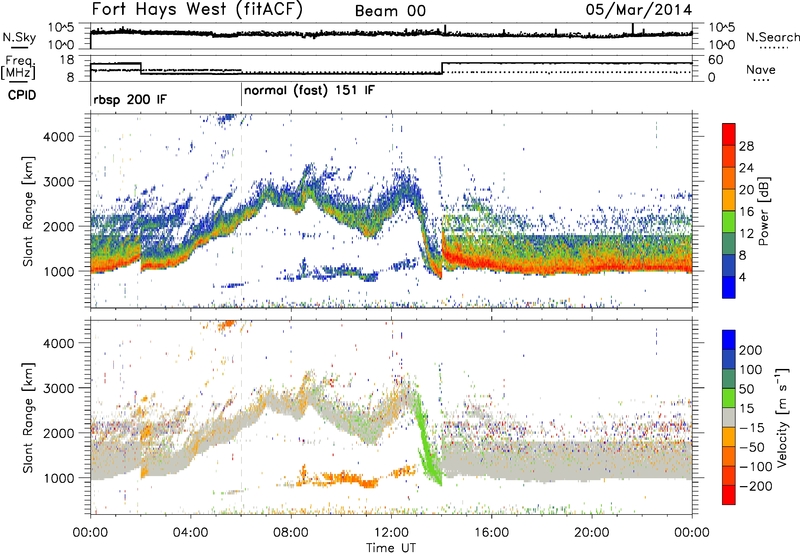The width and height of the screenshot is (800, 554).
Task: Click the '-200' Velocity colorbar tick value
Action: click(x=756, y=486)
